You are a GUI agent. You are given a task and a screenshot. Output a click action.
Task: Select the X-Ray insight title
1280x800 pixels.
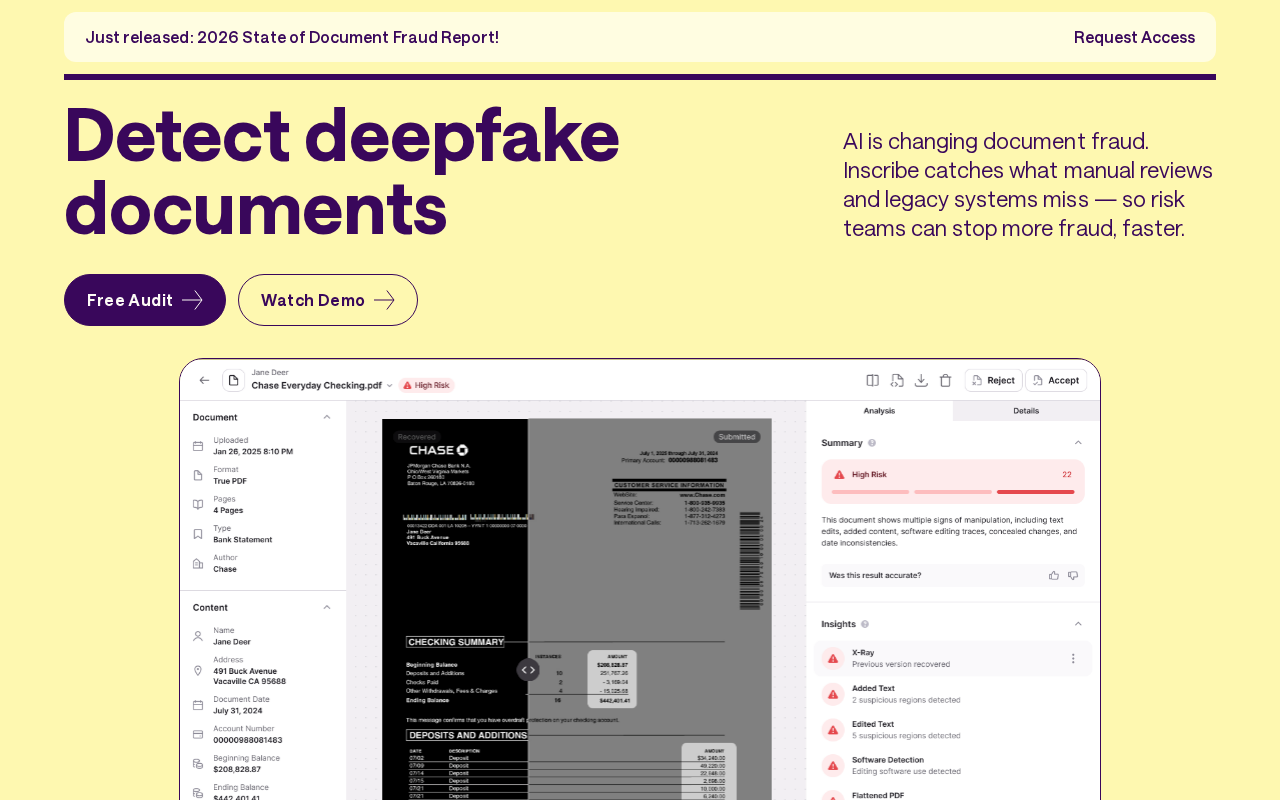pos(863,653)
